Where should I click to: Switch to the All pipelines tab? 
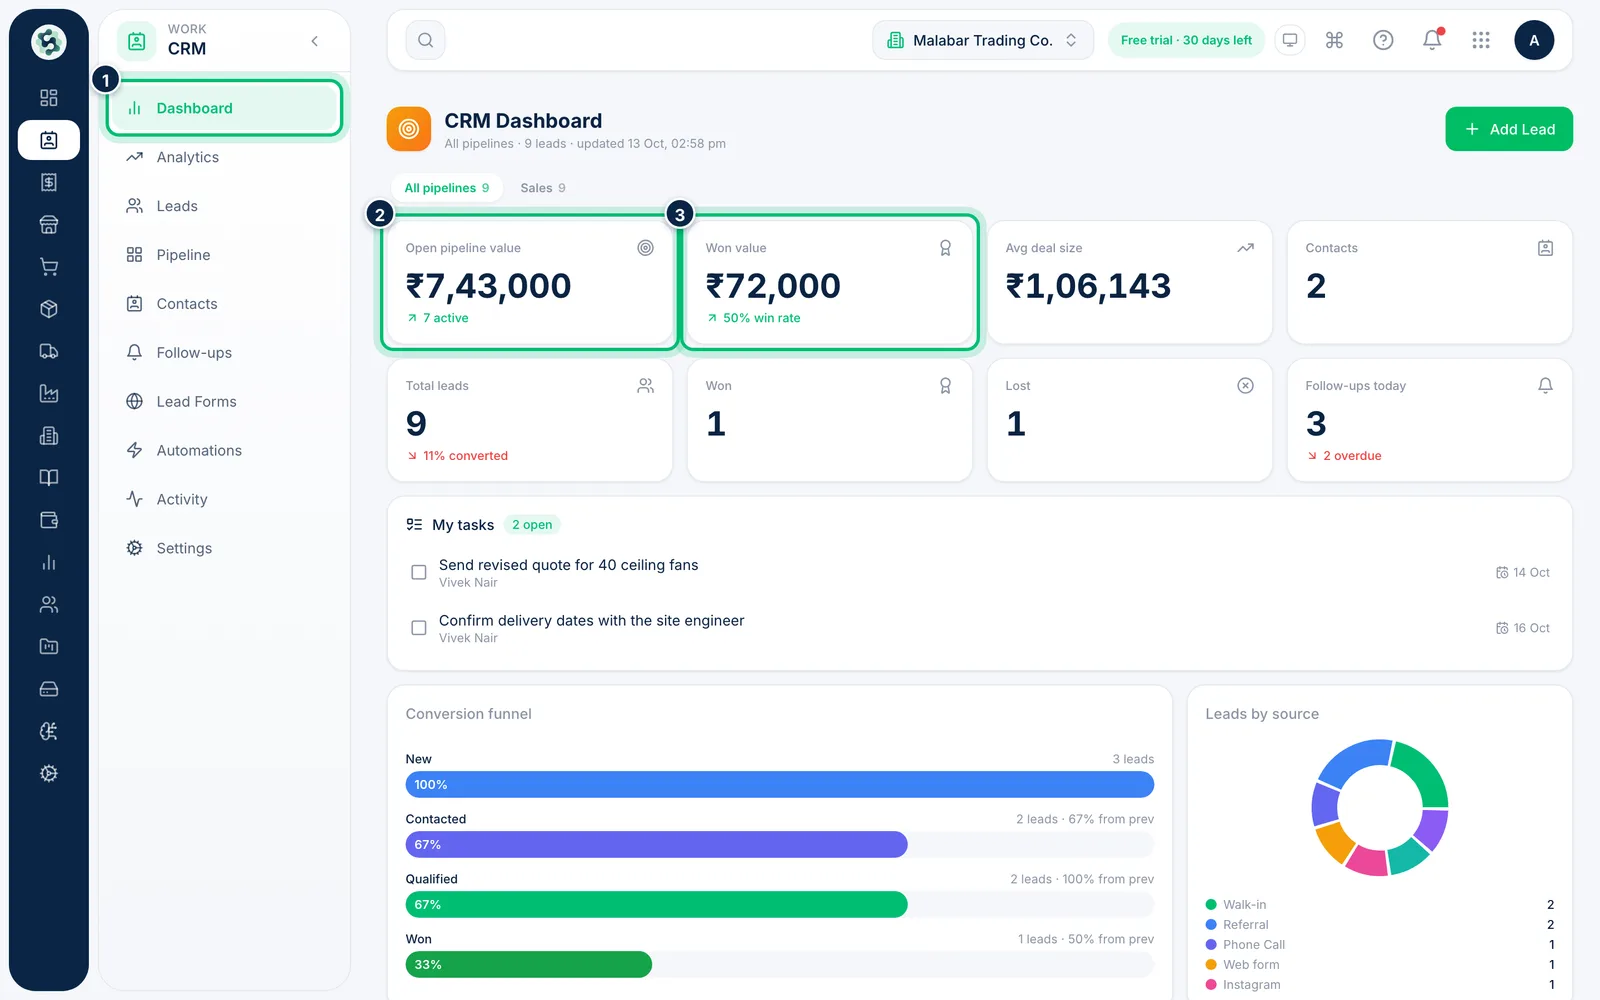tap(447, 188)
